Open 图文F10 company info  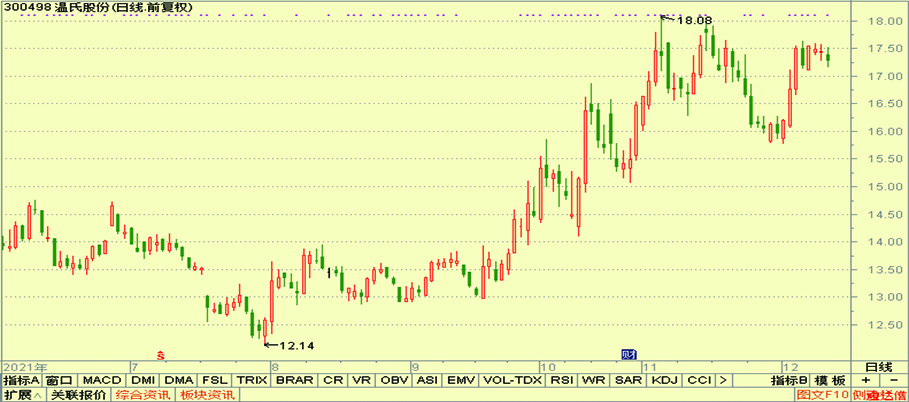823,395
